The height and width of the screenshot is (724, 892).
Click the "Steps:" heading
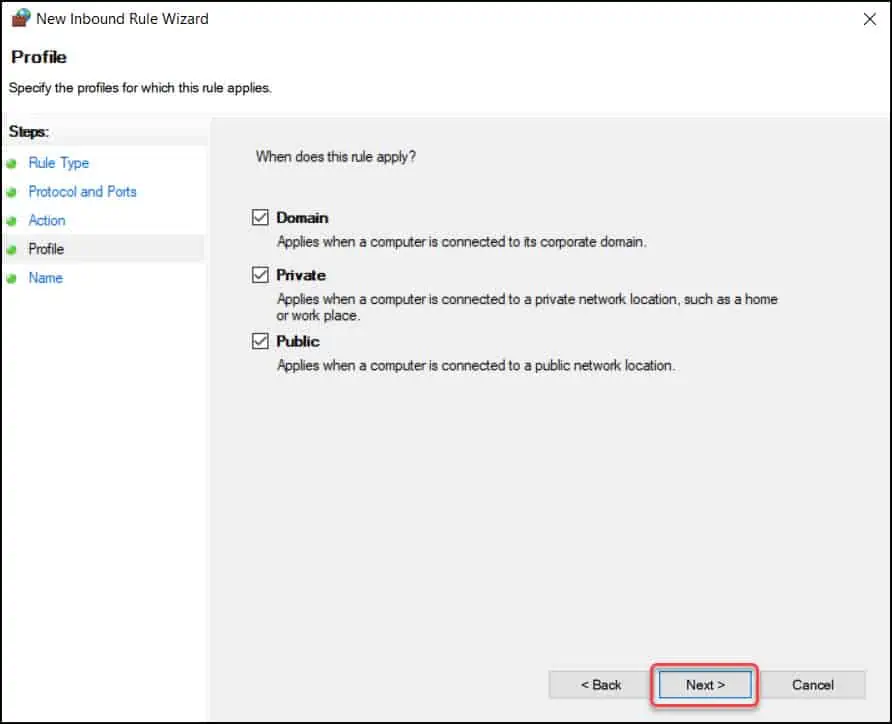28,131
